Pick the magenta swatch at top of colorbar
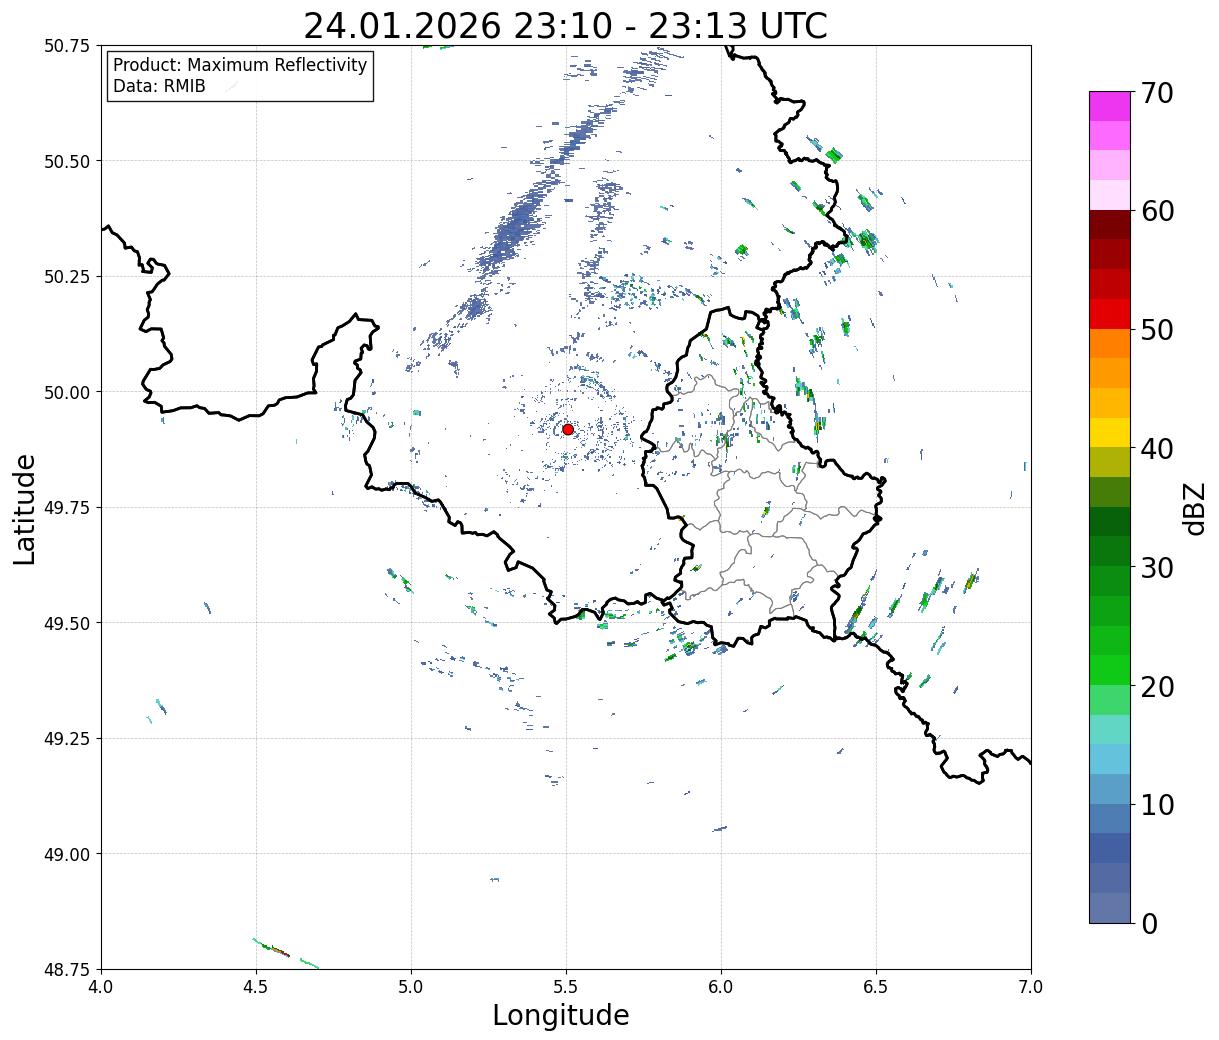 click(1110, 106)
